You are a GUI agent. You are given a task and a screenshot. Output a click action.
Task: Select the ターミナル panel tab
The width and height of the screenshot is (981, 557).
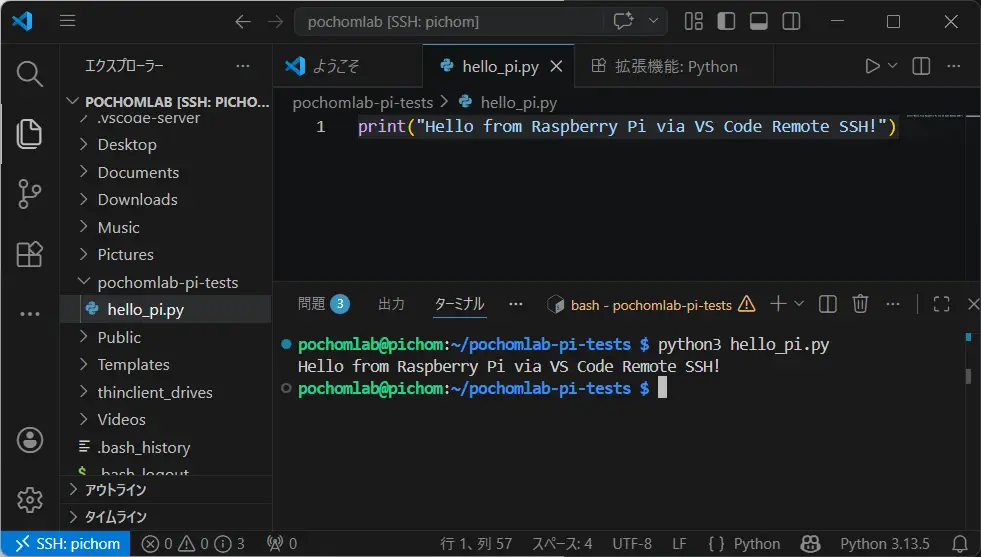pyautogui.click(x=459, y=304)
